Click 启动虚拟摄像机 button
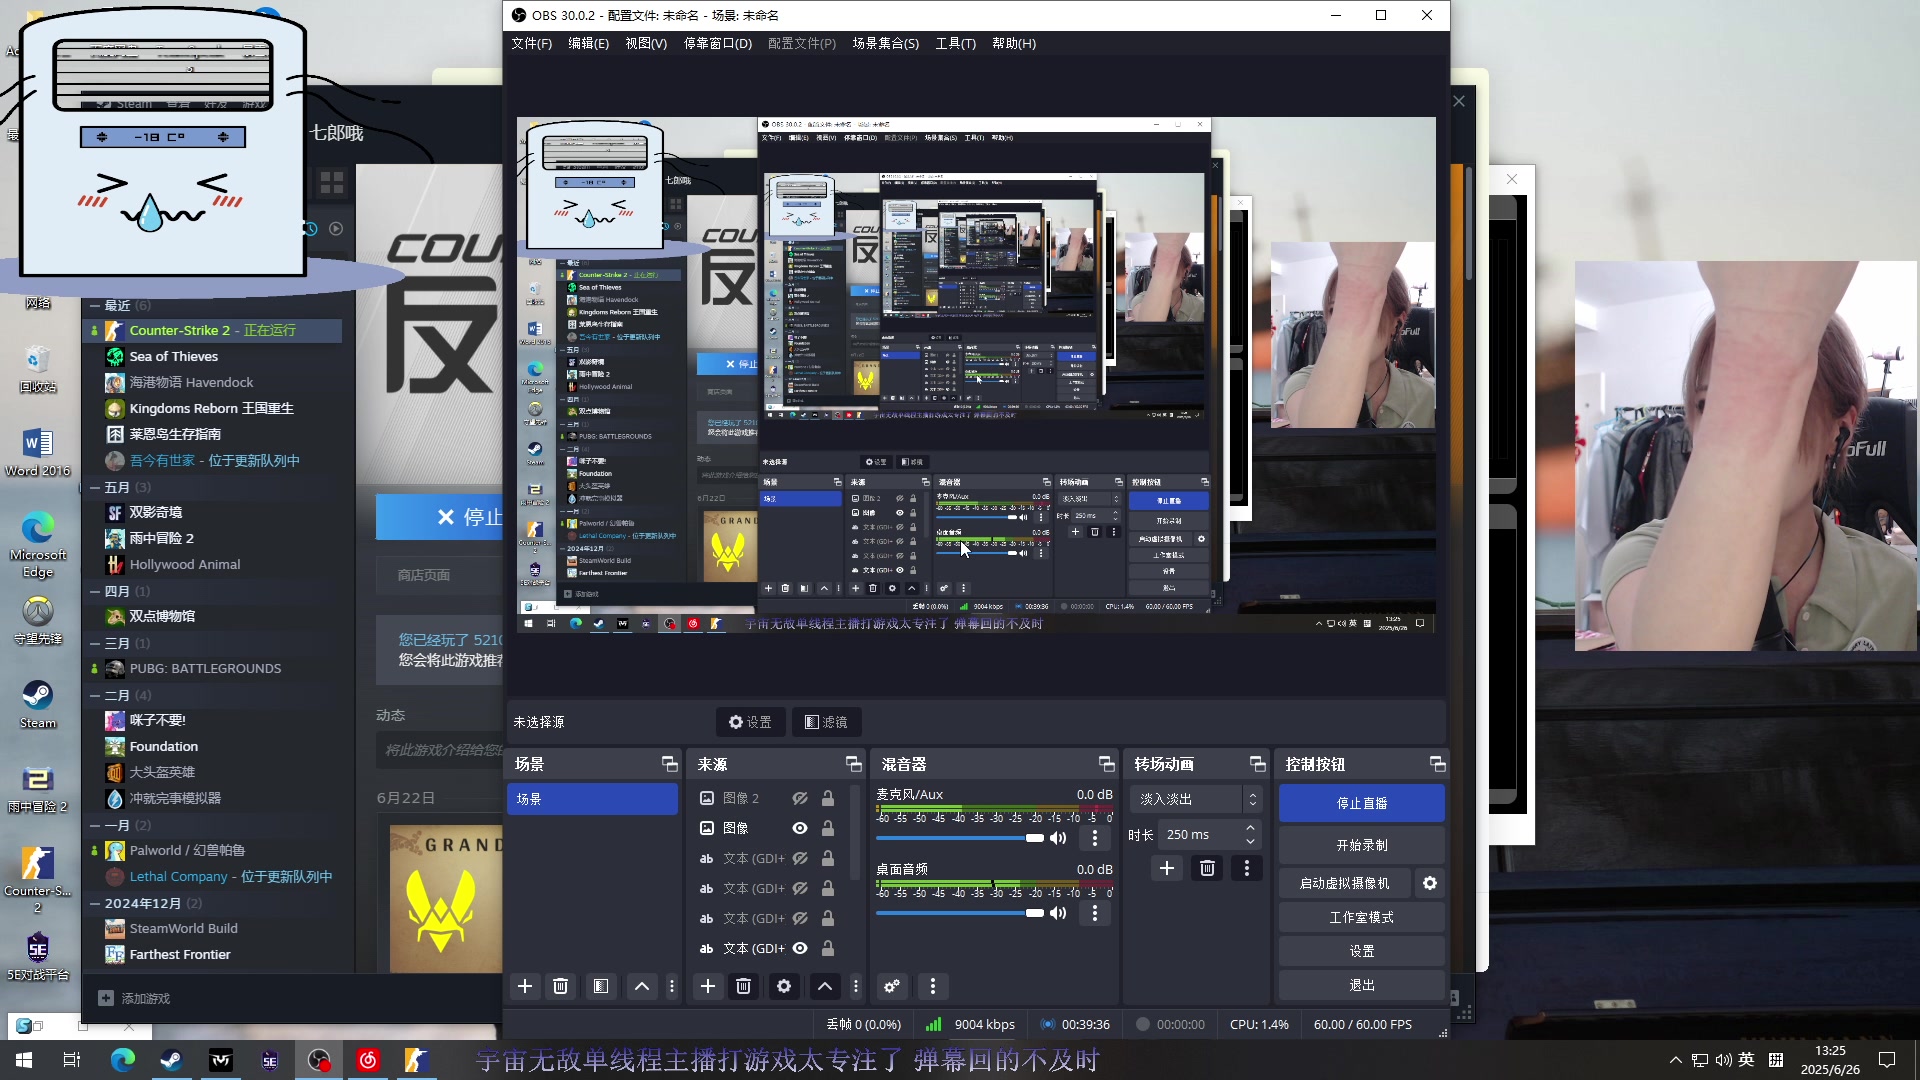Screen dimensions: 1920x1080 point(1344,883)
